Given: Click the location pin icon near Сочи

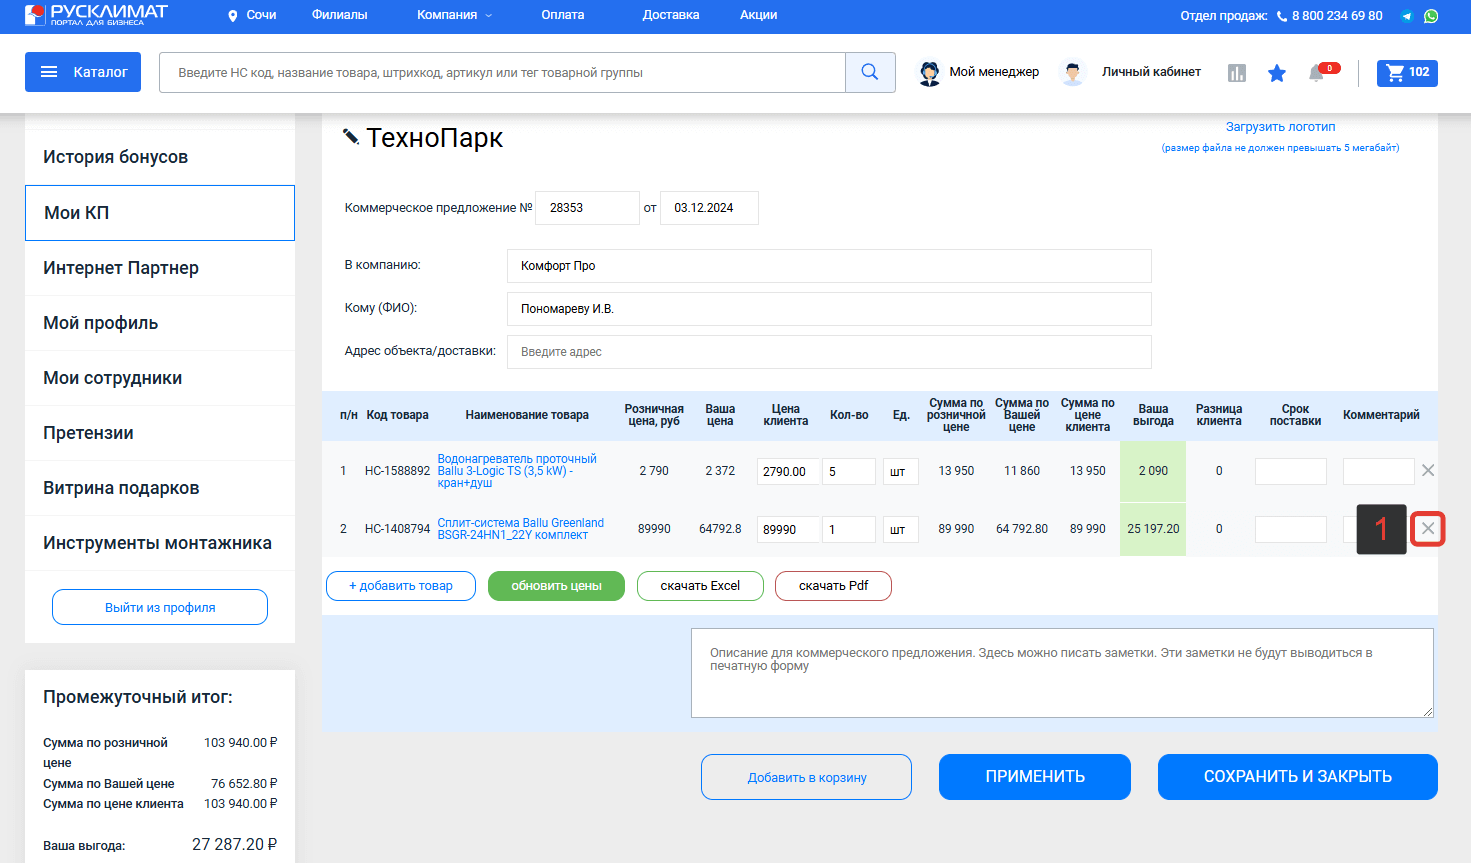Looking at the screenshot, I should pyautogui.click(x=233, y=16).
